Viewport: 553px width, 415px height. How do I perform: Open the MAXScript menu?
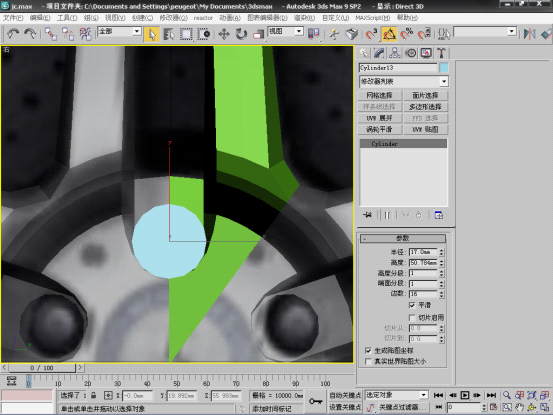pyautogui.click(x=372, y=18)
